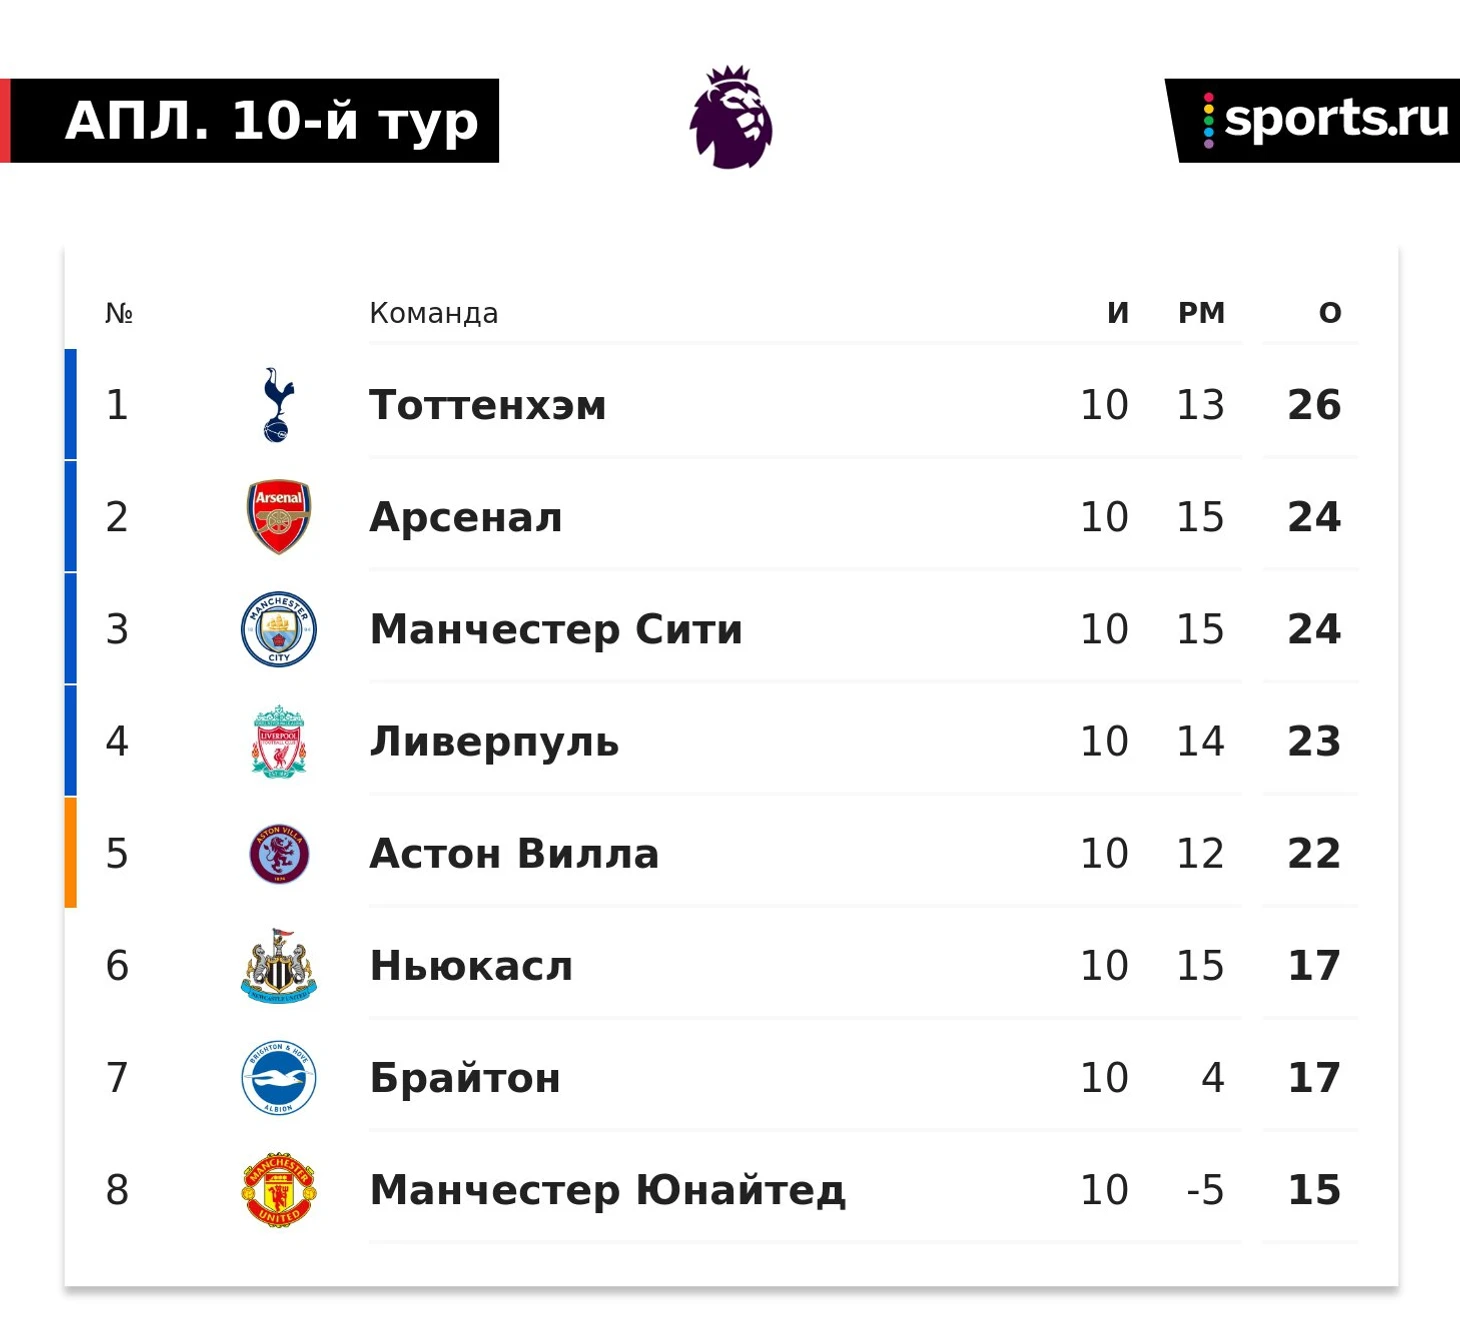Click the Брайтон team name

point(465,1078)
